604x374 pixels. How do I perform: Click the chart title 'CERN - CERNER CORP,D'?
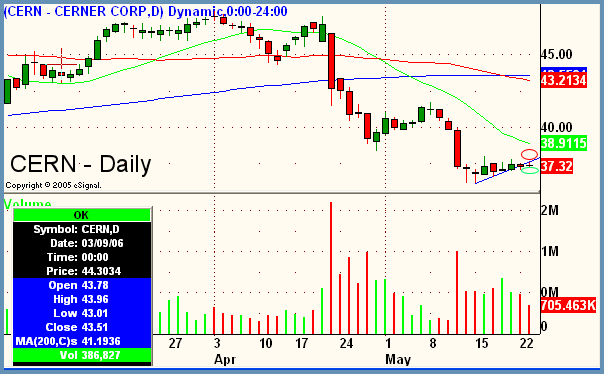84,11
